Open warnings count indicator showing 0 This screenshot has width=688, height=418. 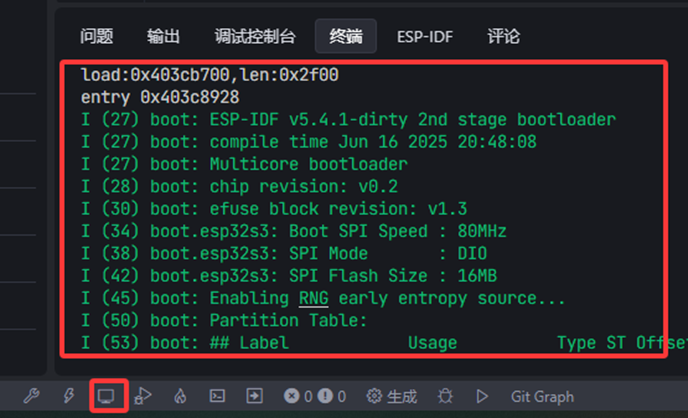332,397
